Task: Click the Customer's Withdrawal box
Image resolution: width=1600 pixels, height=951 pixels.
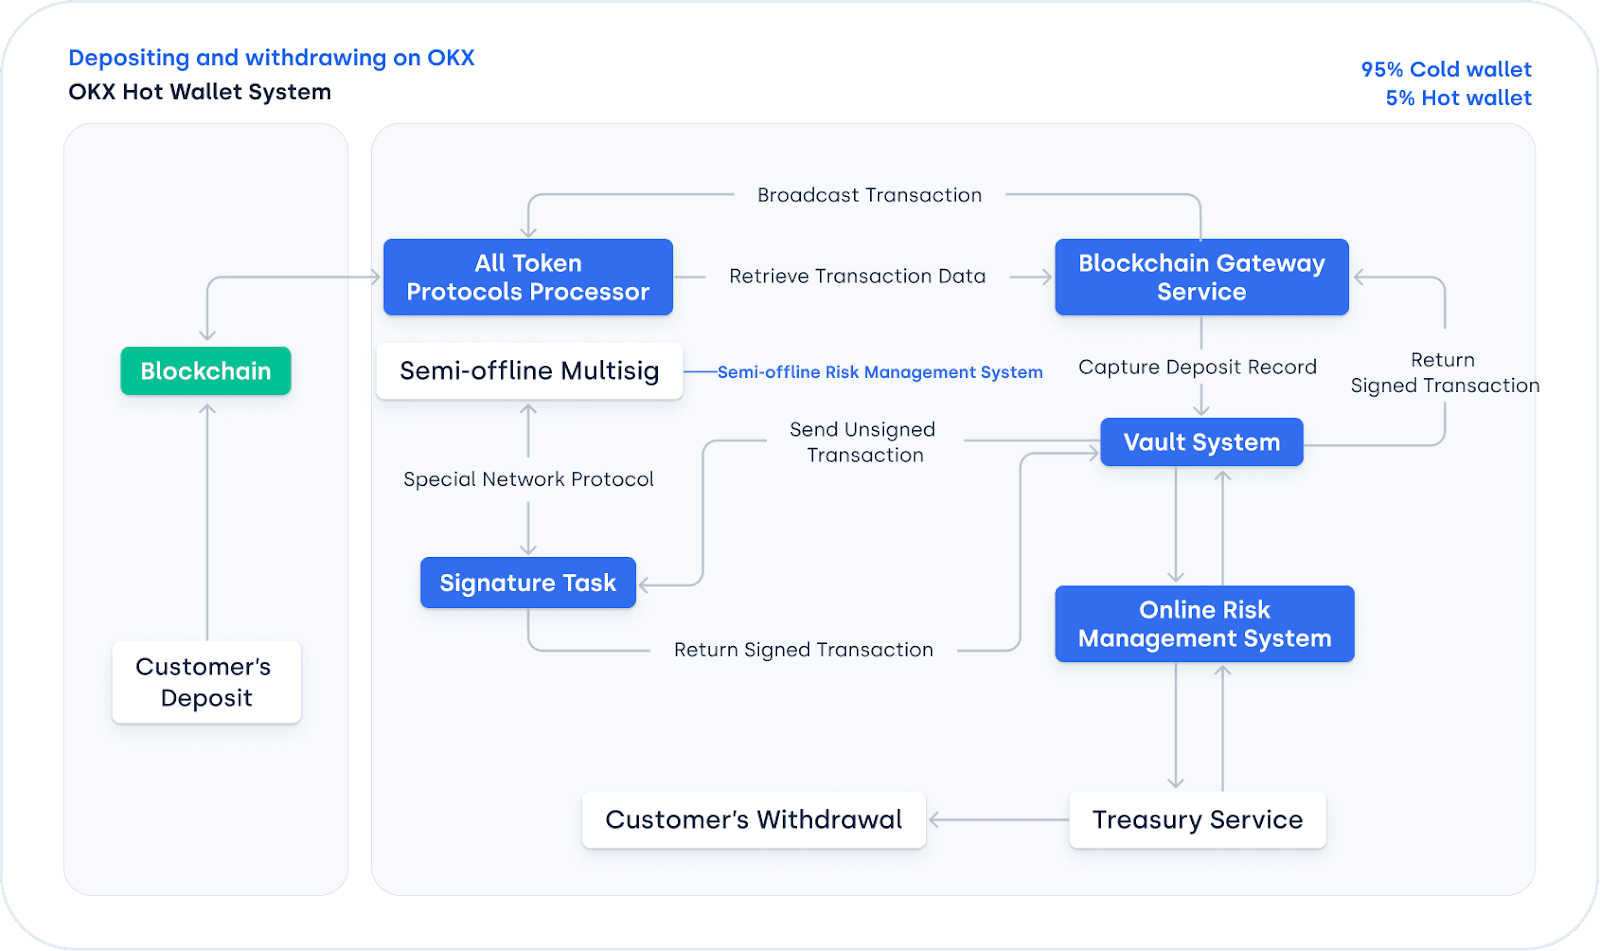Action: [x=754, y=820]
